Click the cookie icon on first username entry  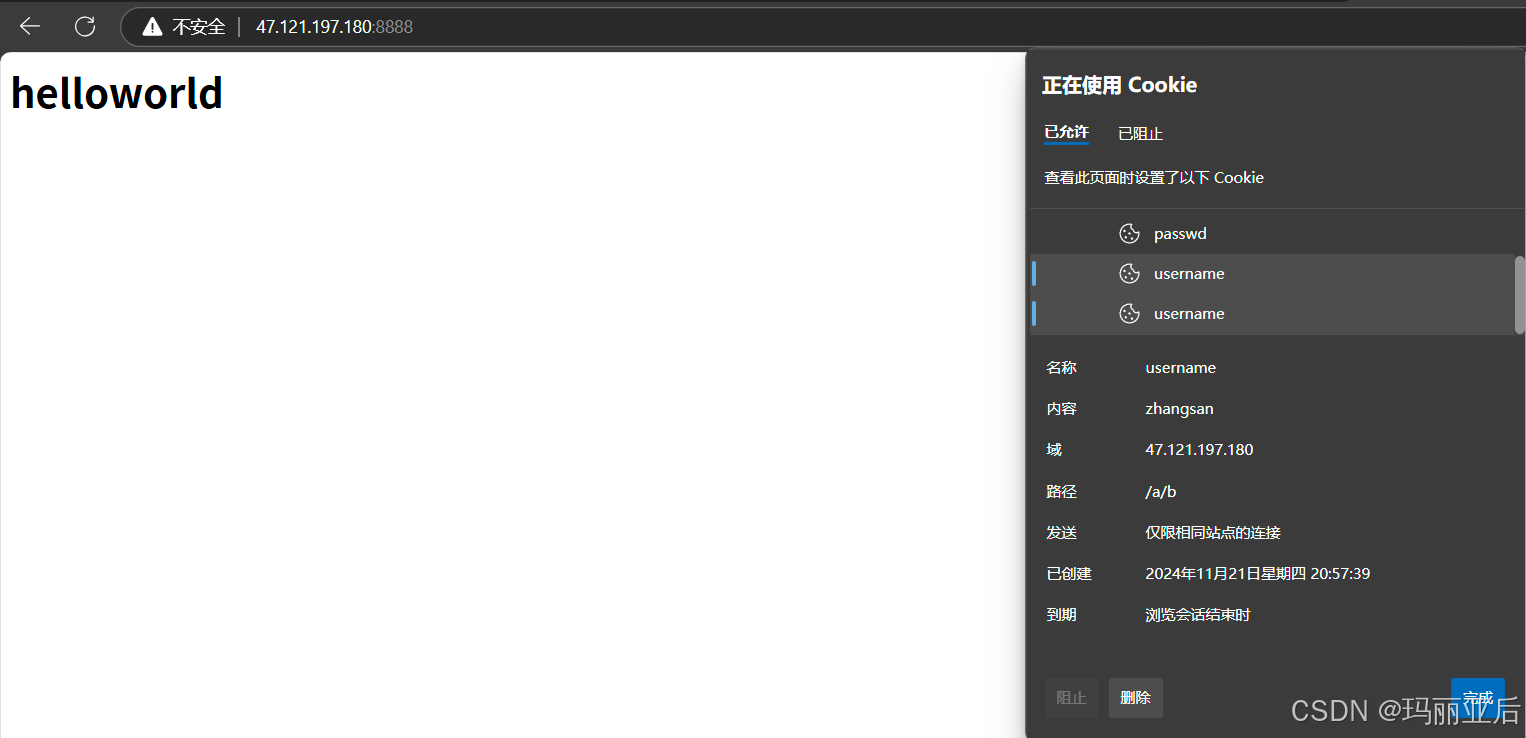1129,273
